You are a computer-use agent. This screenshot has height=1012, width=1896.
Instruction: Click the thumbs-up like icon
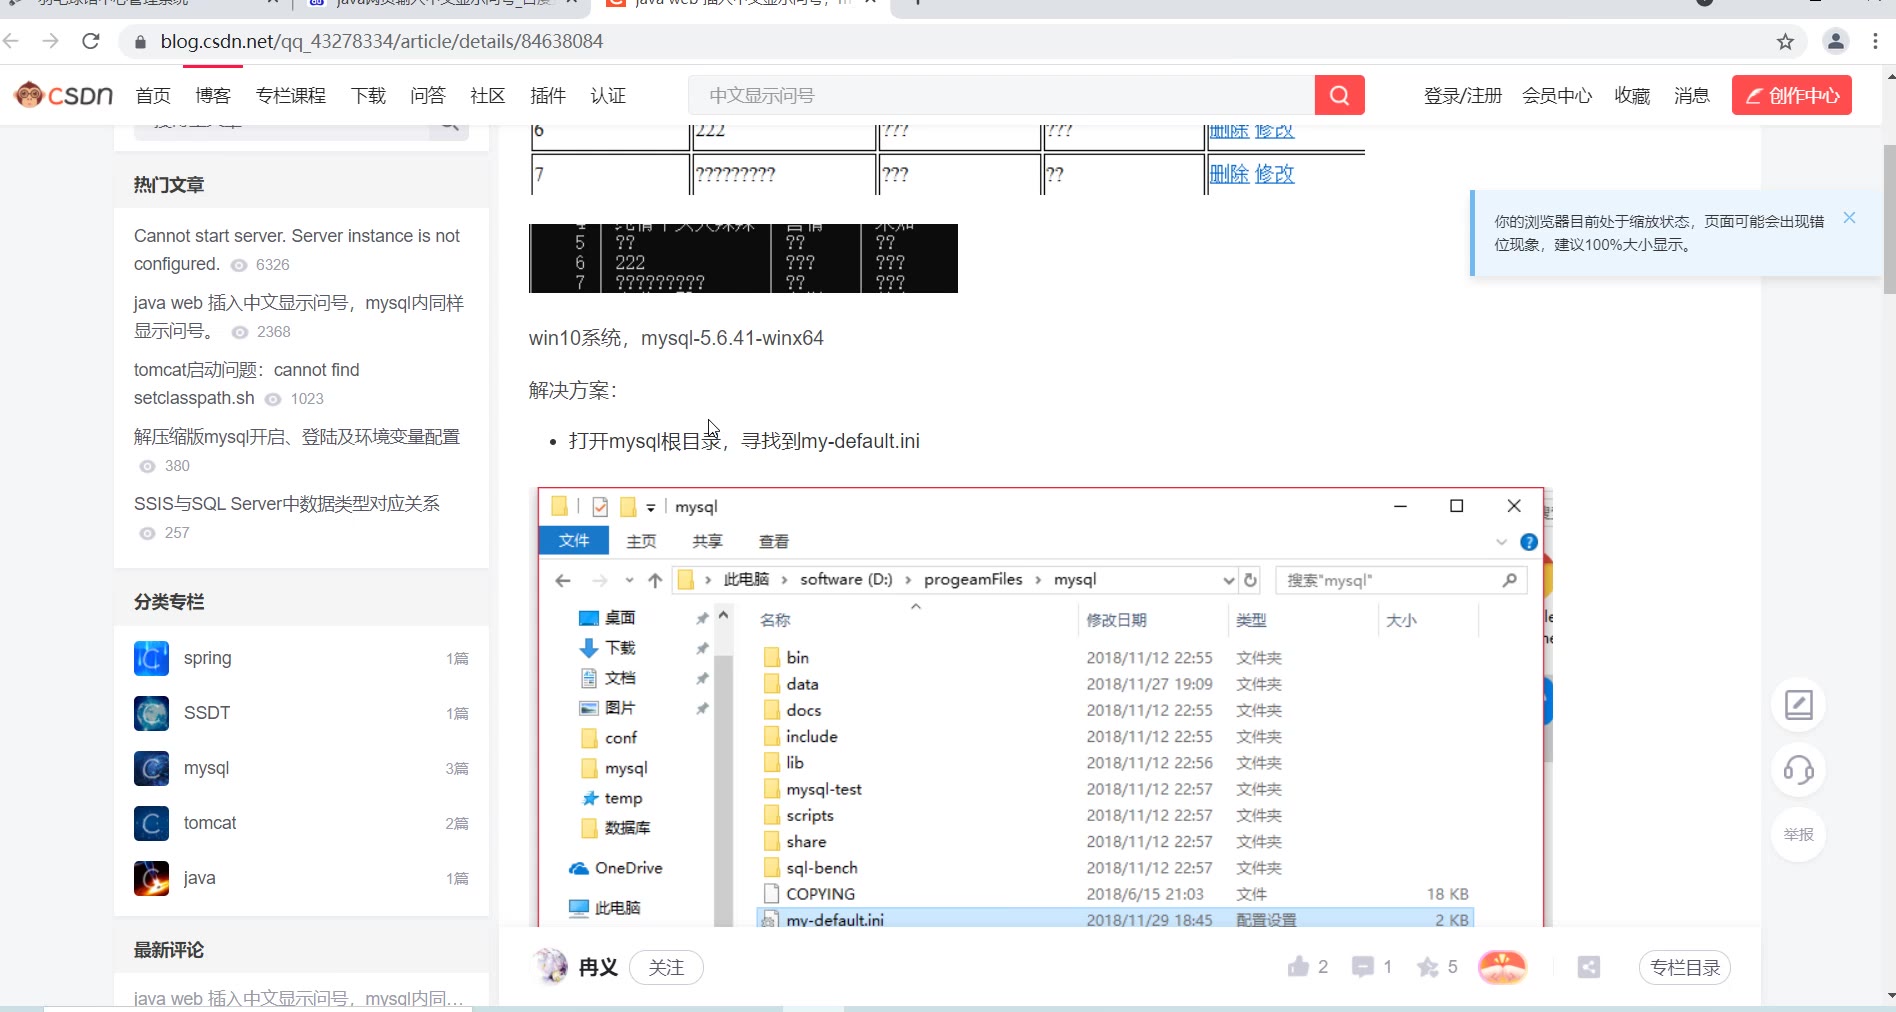click(1298, 966)
